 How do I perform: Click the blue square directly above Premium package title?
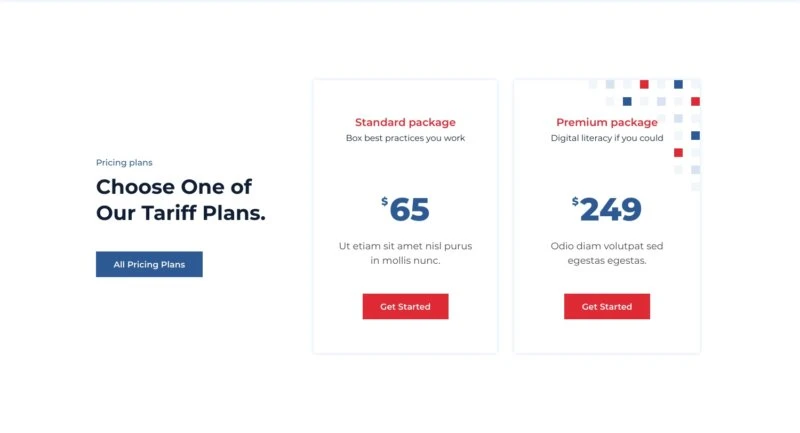627,101
